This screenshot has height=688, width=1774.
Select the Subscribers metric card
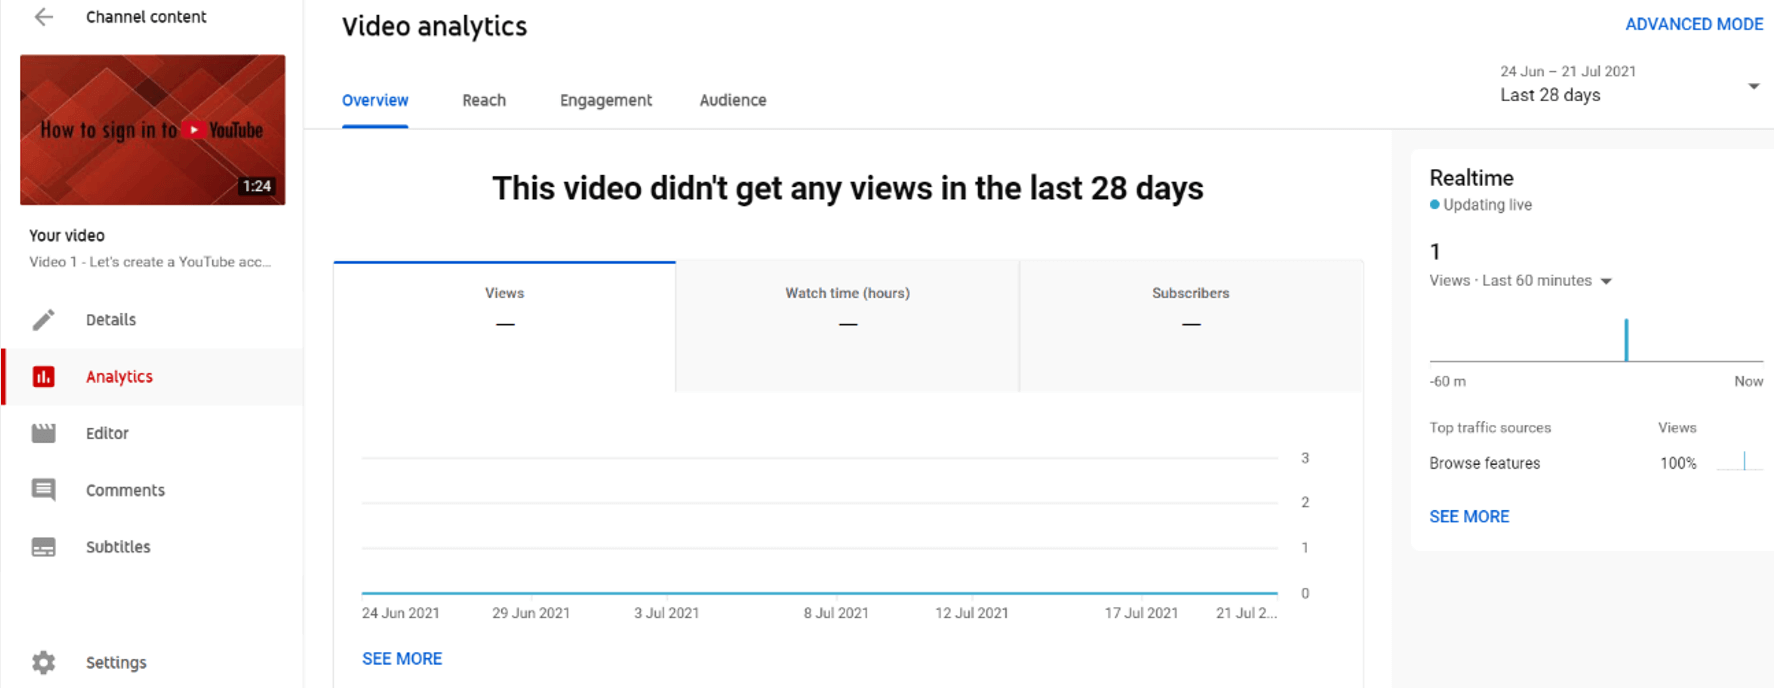click(x=1190, y=325)
